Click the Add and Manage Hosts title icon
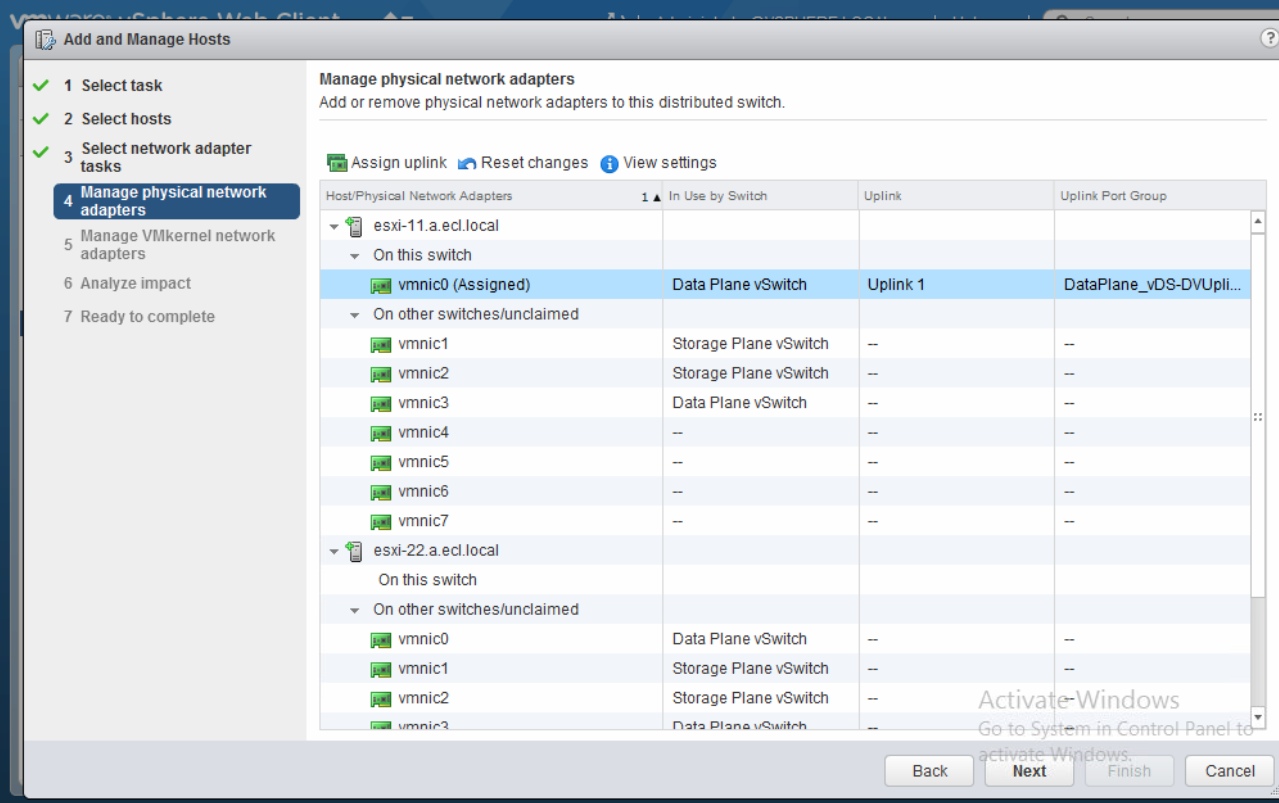 [x=45, y=40]
